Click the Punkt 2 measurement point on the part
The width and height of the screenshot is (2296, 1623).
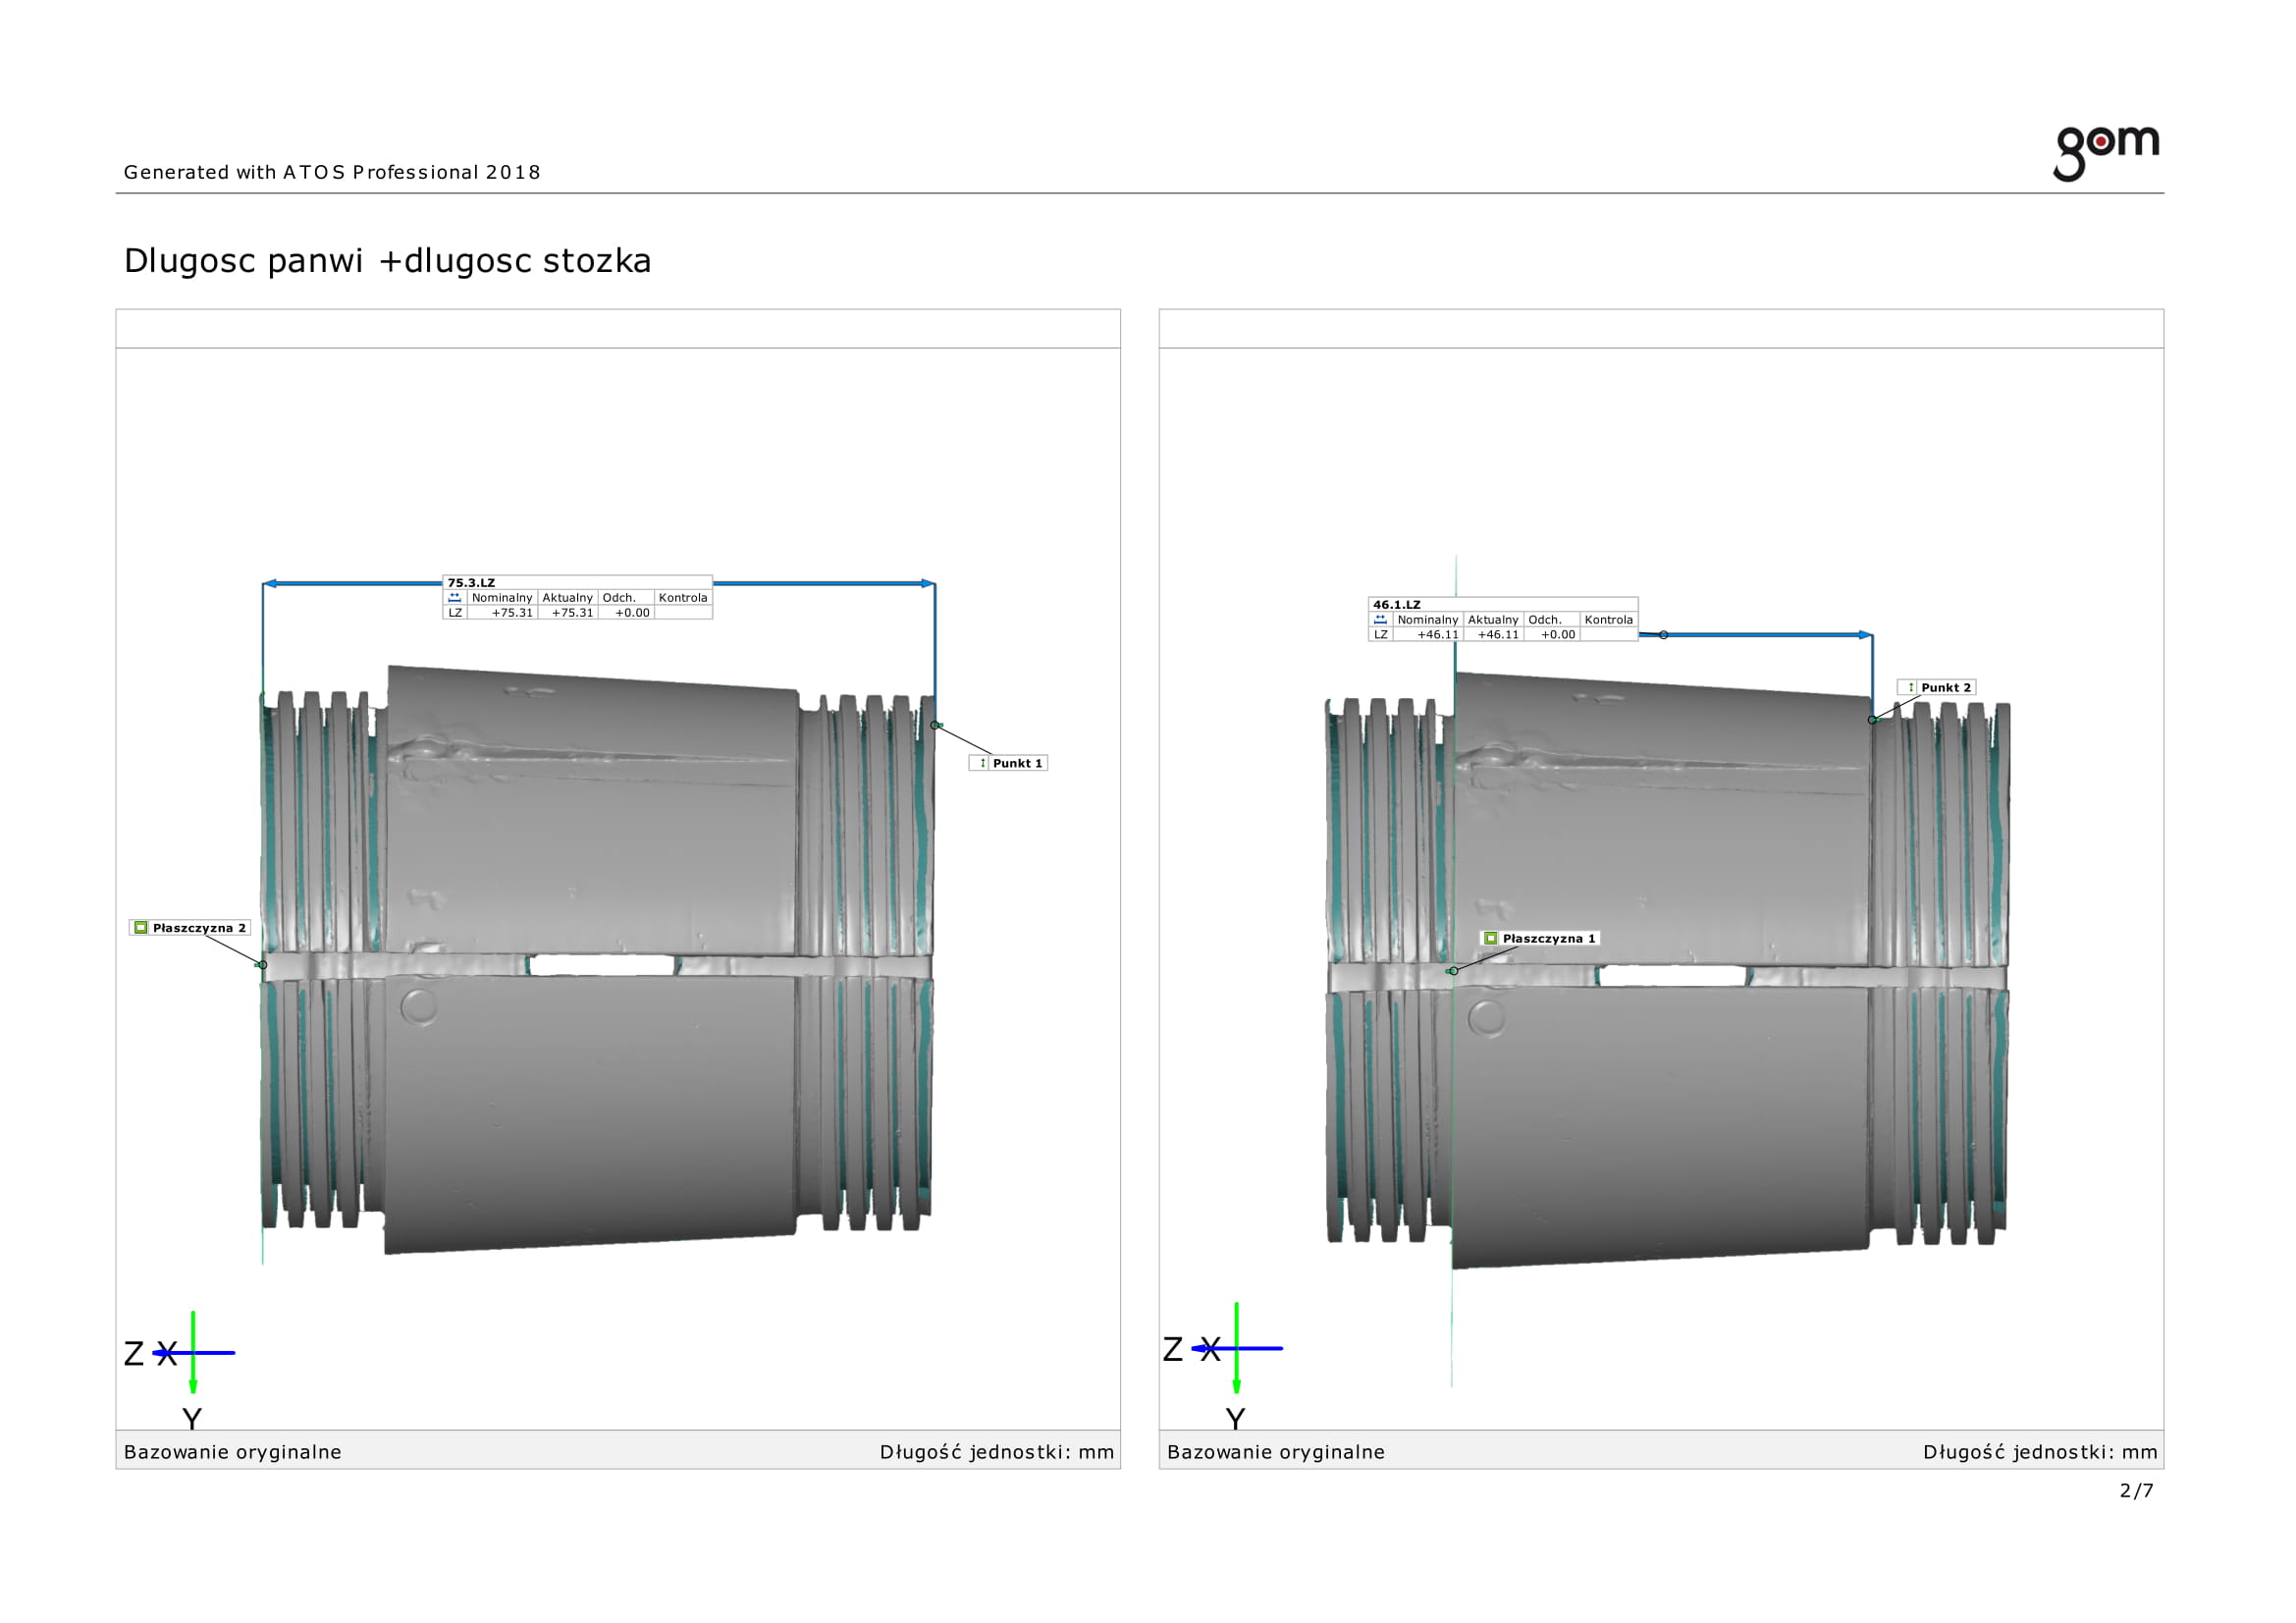(x=1872, y=720)
